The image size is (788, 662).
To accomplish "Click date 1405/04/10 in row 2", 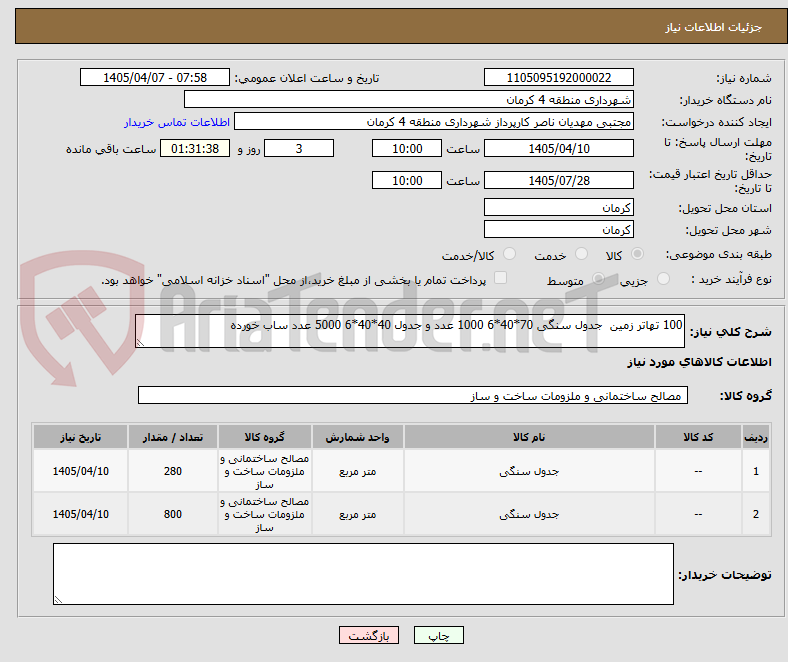I will click(x=80, y=514).
